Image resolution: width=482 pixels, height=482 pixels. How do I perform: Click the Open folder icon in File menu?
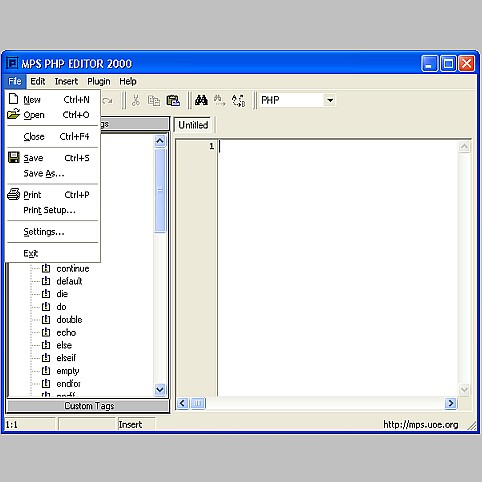13,114
